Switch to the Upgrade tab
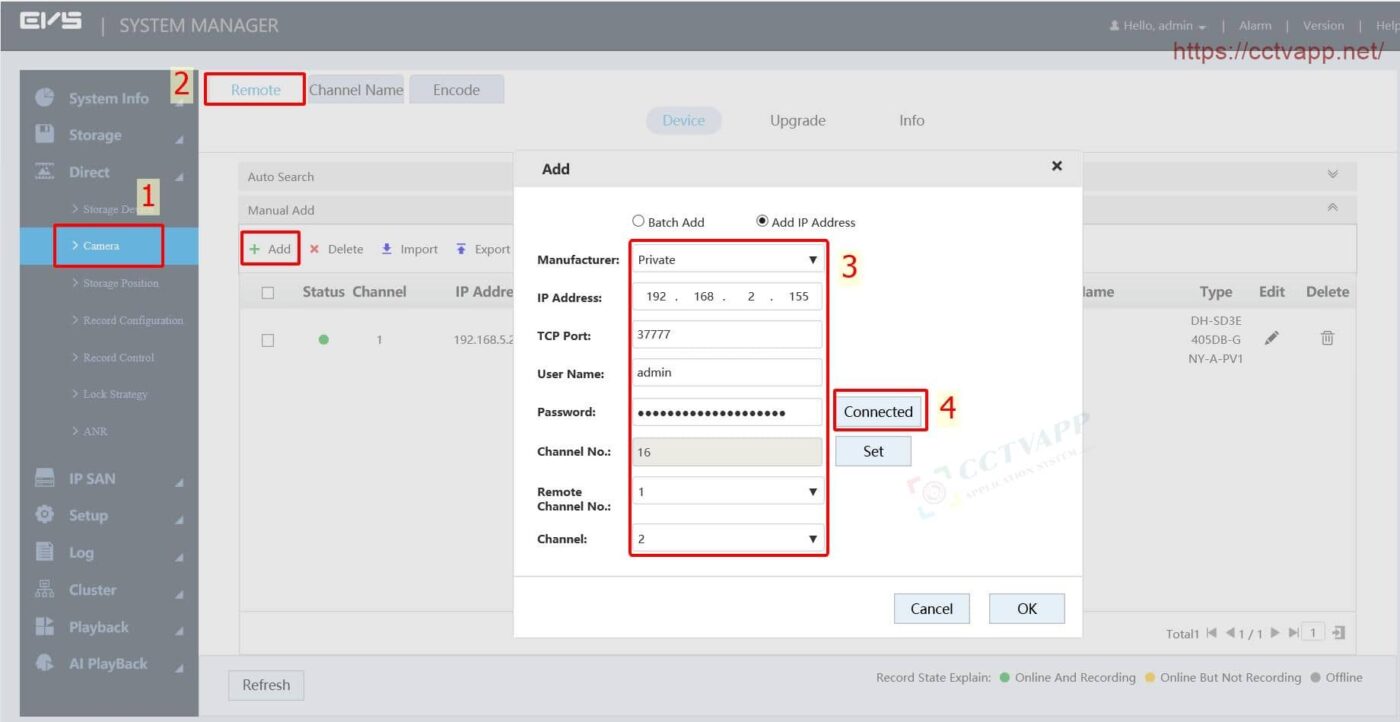 click(797, 120)
